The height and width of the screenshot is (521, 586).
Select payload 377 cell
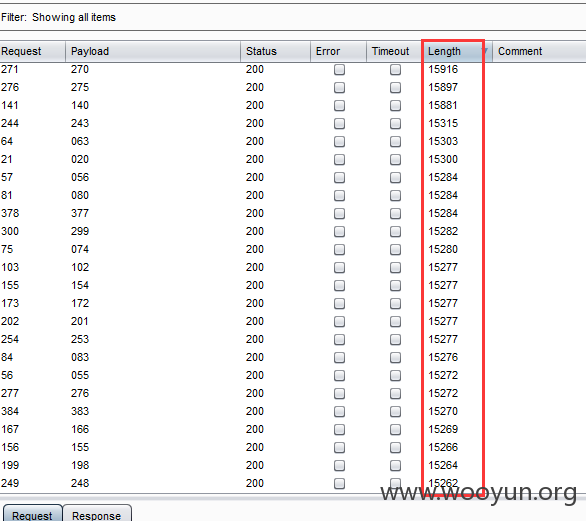coord(80,213)
